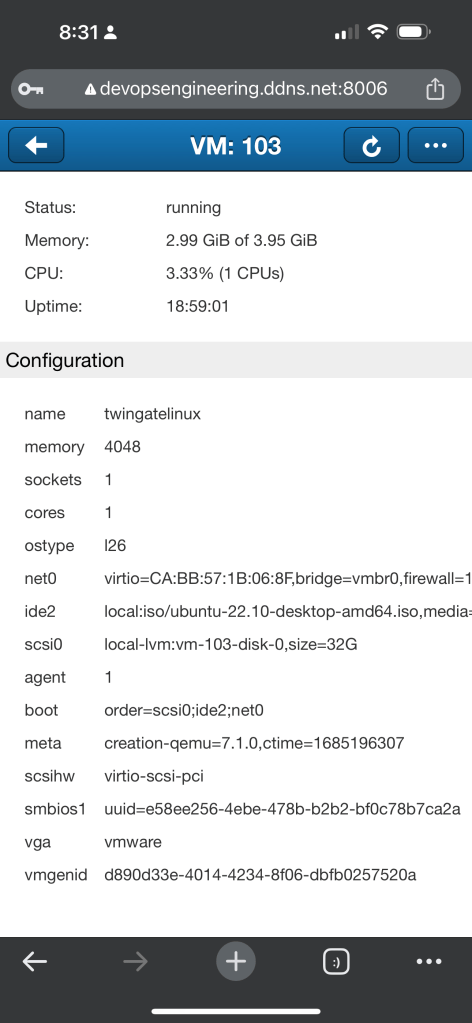Tap the battery indicator in status bar
Viewport: 472px width, 1023px height.
pos(413,31)
